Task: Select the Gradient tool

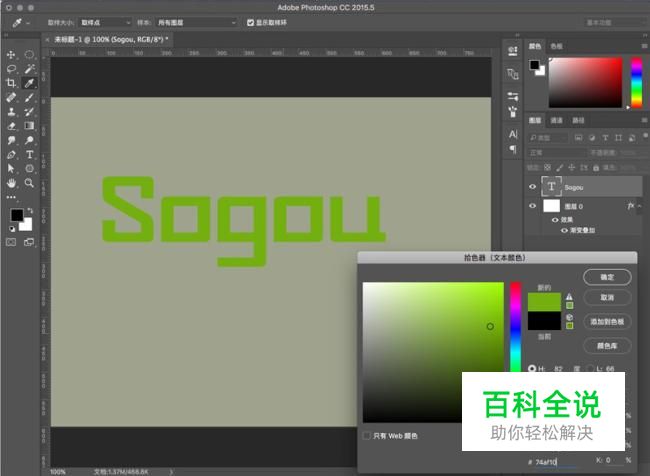Action: pos(29,126)
